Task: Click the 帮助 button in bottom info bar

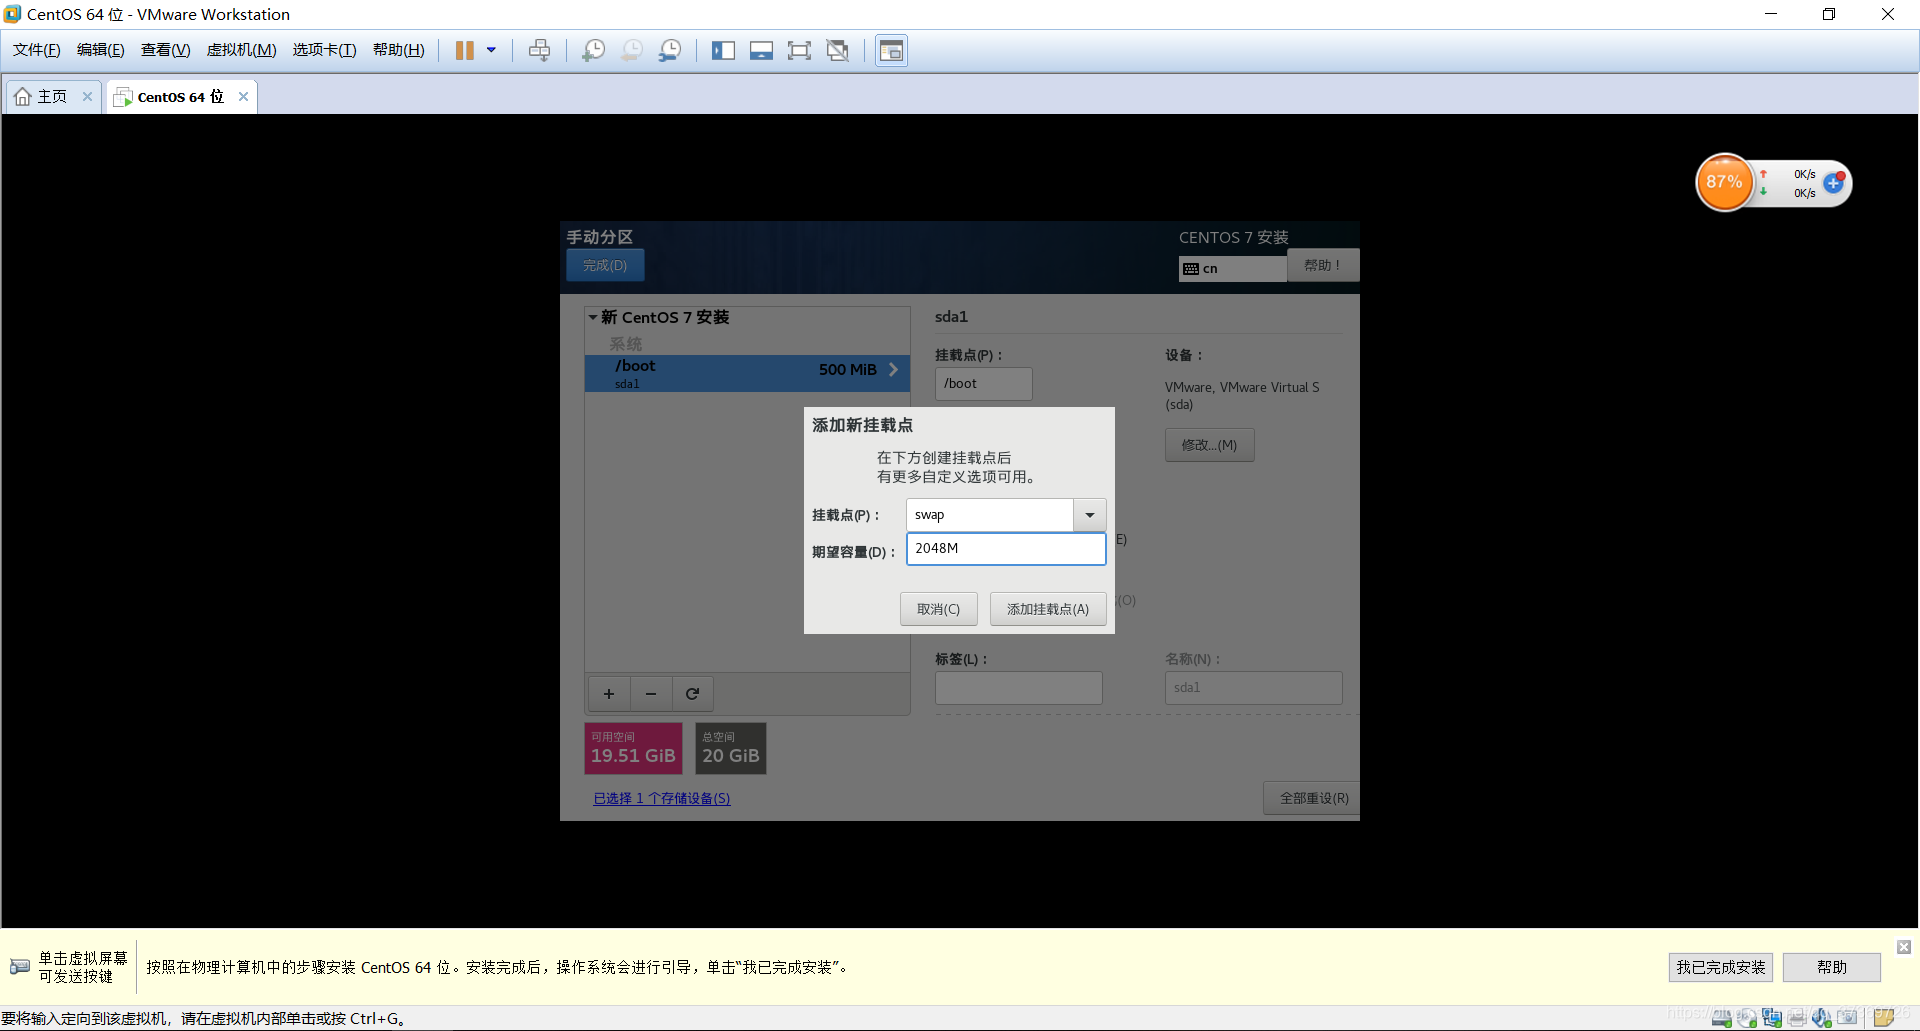Action: (1832, 967)
